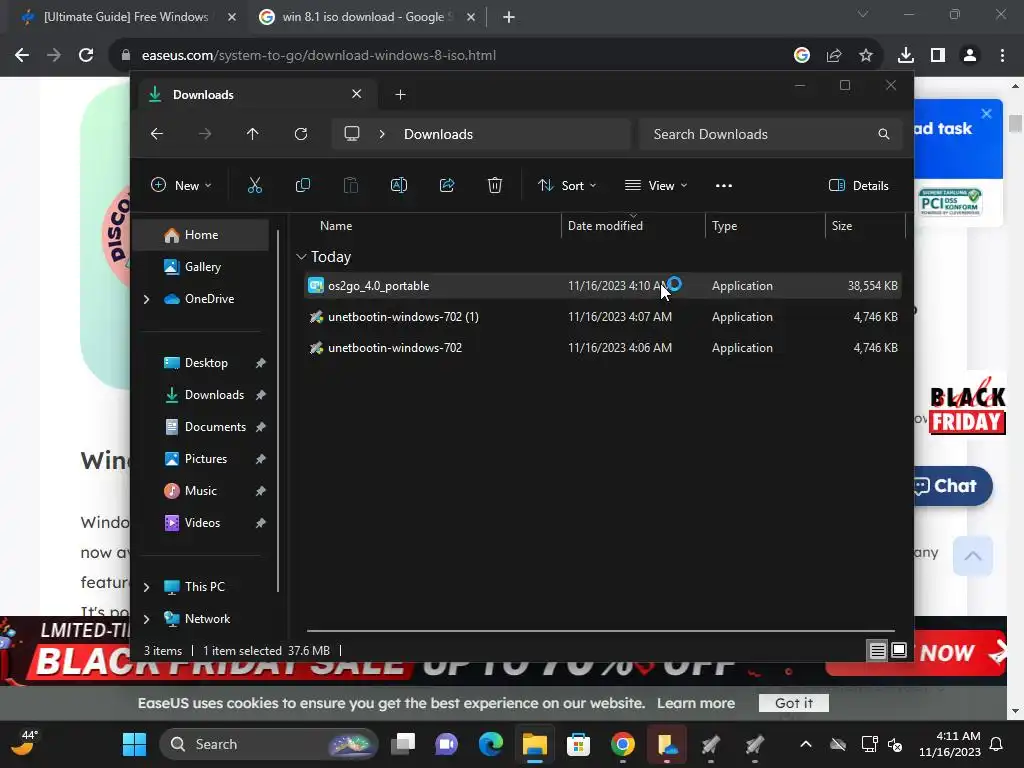1024x768 pixels.
Task: Open Desktop in the navigation pane
Action: click(206, 363)
